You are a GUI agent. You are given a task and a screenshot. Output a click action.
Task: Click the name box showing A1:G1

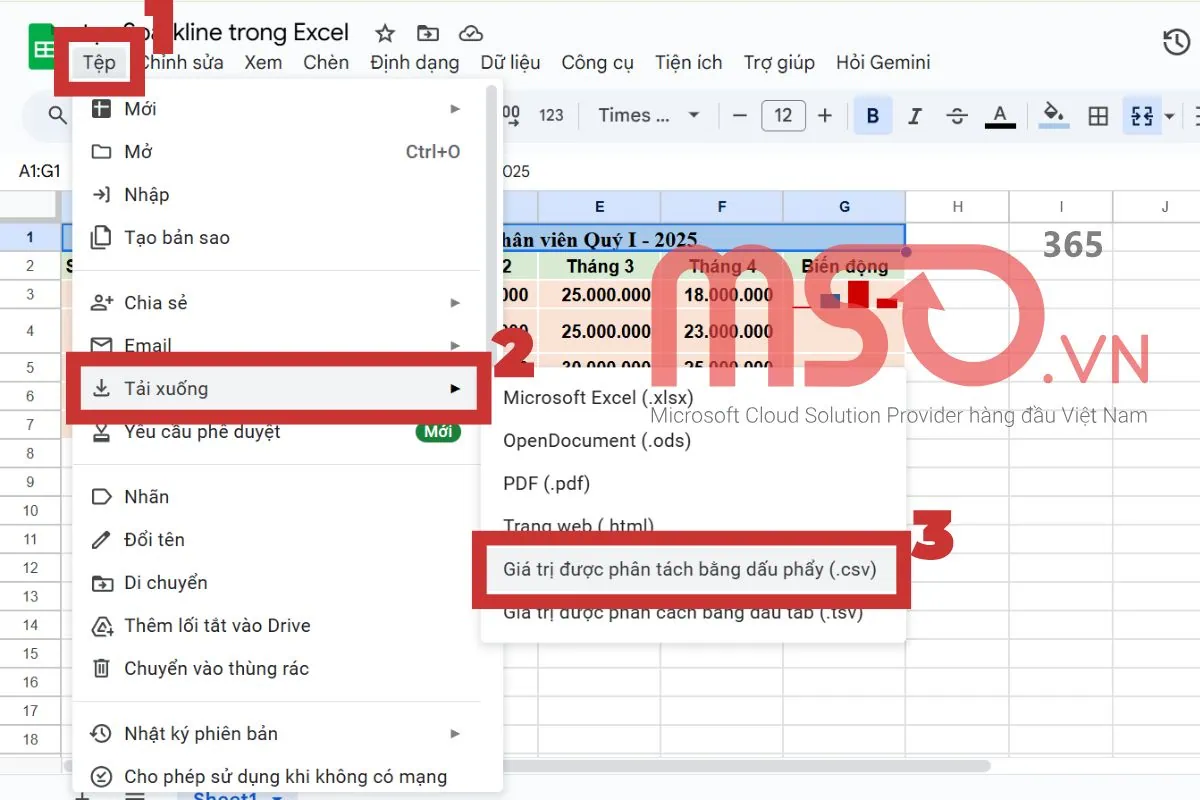(40, 170)
